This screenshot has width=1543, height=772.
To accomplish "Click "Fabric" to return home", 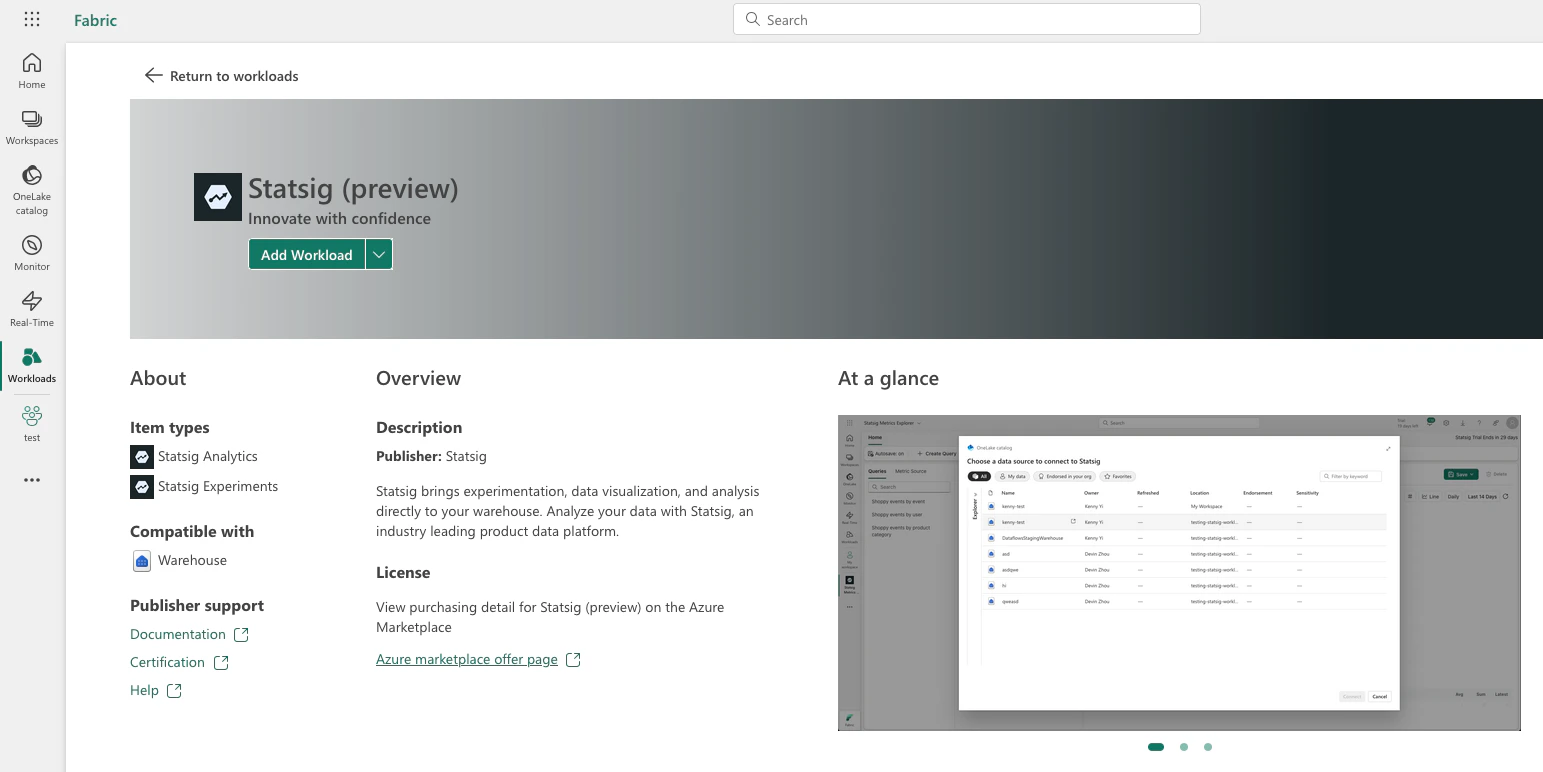I will pos(95,19).
